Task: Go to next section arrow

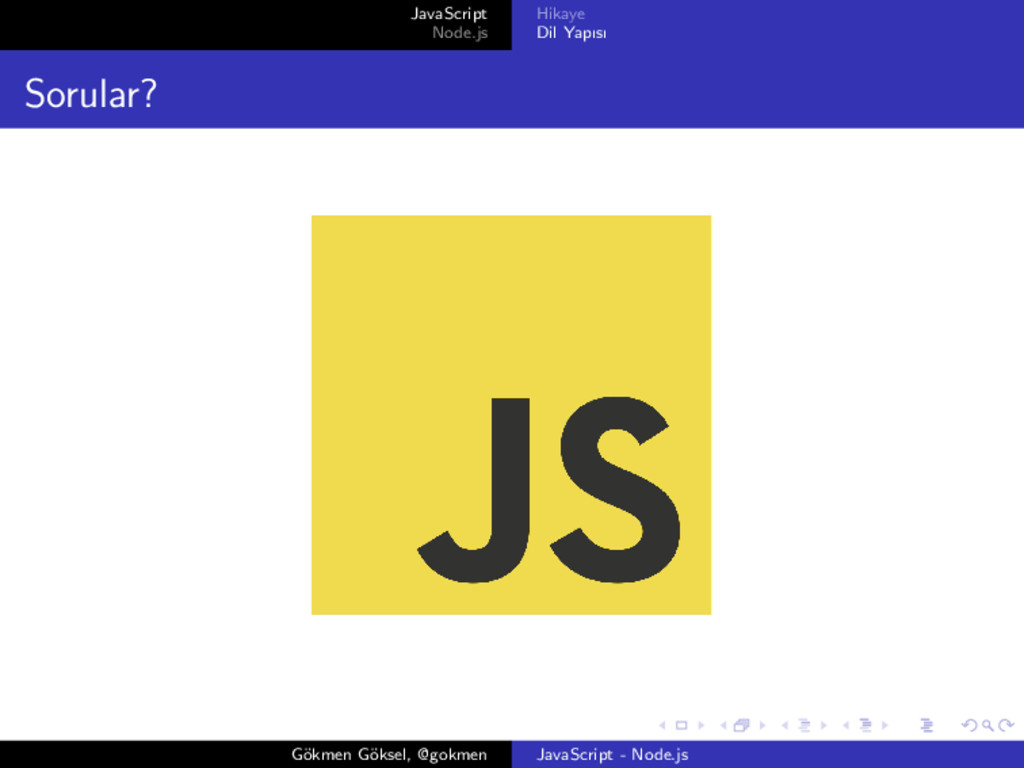Action: pyautogui.click(x=885, y=725)
